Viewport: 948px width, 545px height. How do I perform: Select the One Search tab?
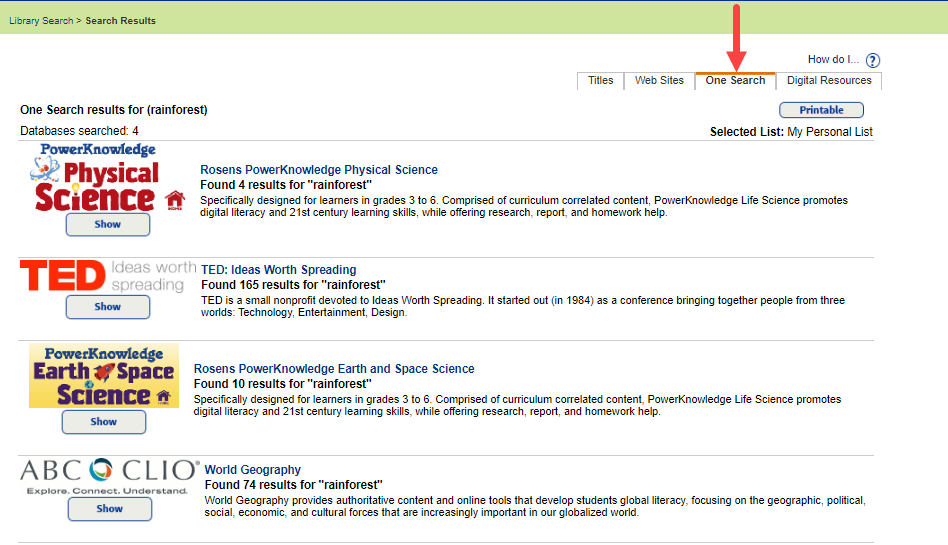pos(735,81)
